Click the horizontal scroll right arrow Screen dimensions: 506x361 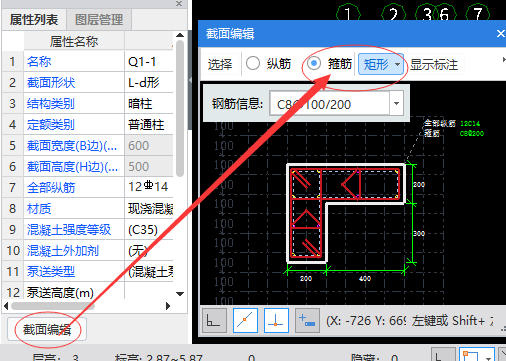click(x=168, y=306)
